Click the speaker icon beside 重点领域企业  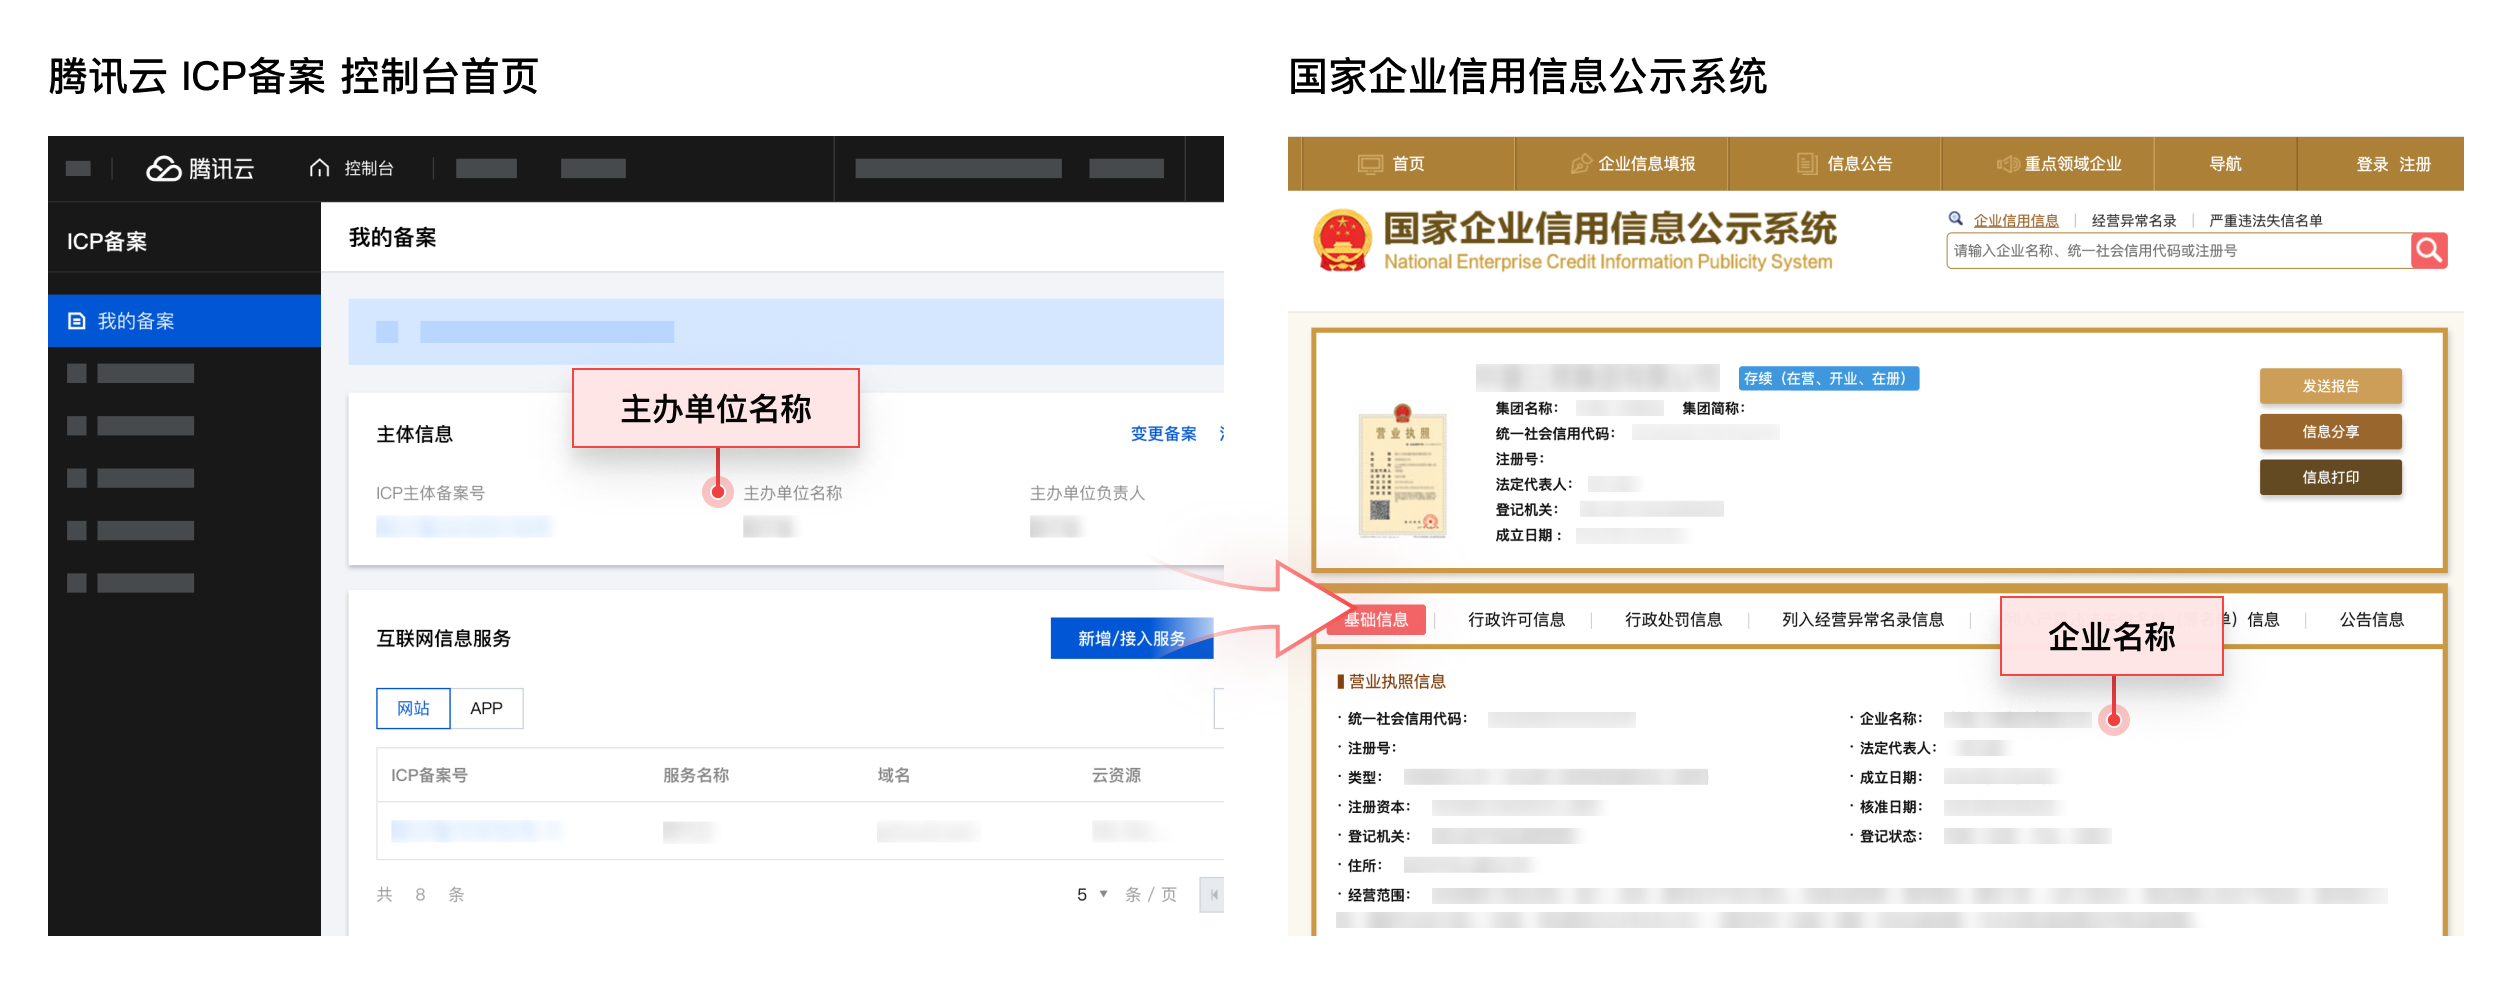2007,164
